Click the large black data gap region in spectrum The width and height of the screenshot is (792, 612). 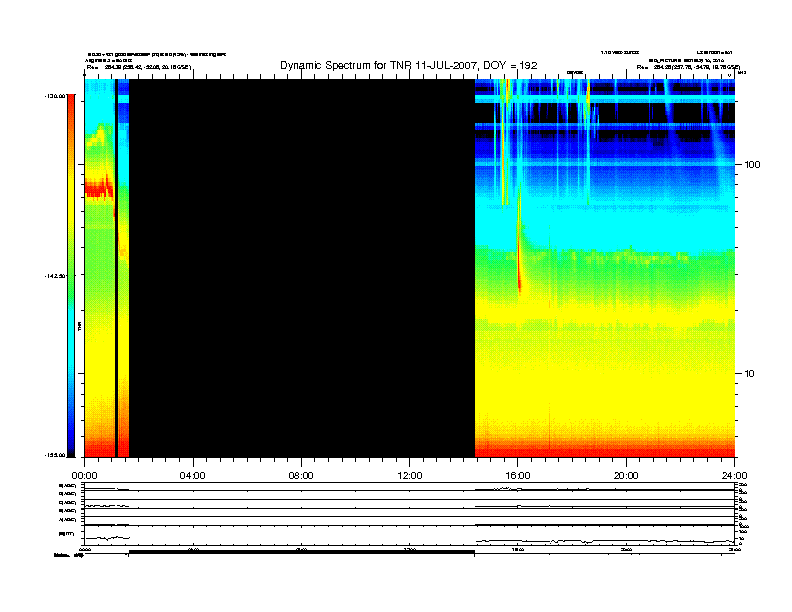302,268
